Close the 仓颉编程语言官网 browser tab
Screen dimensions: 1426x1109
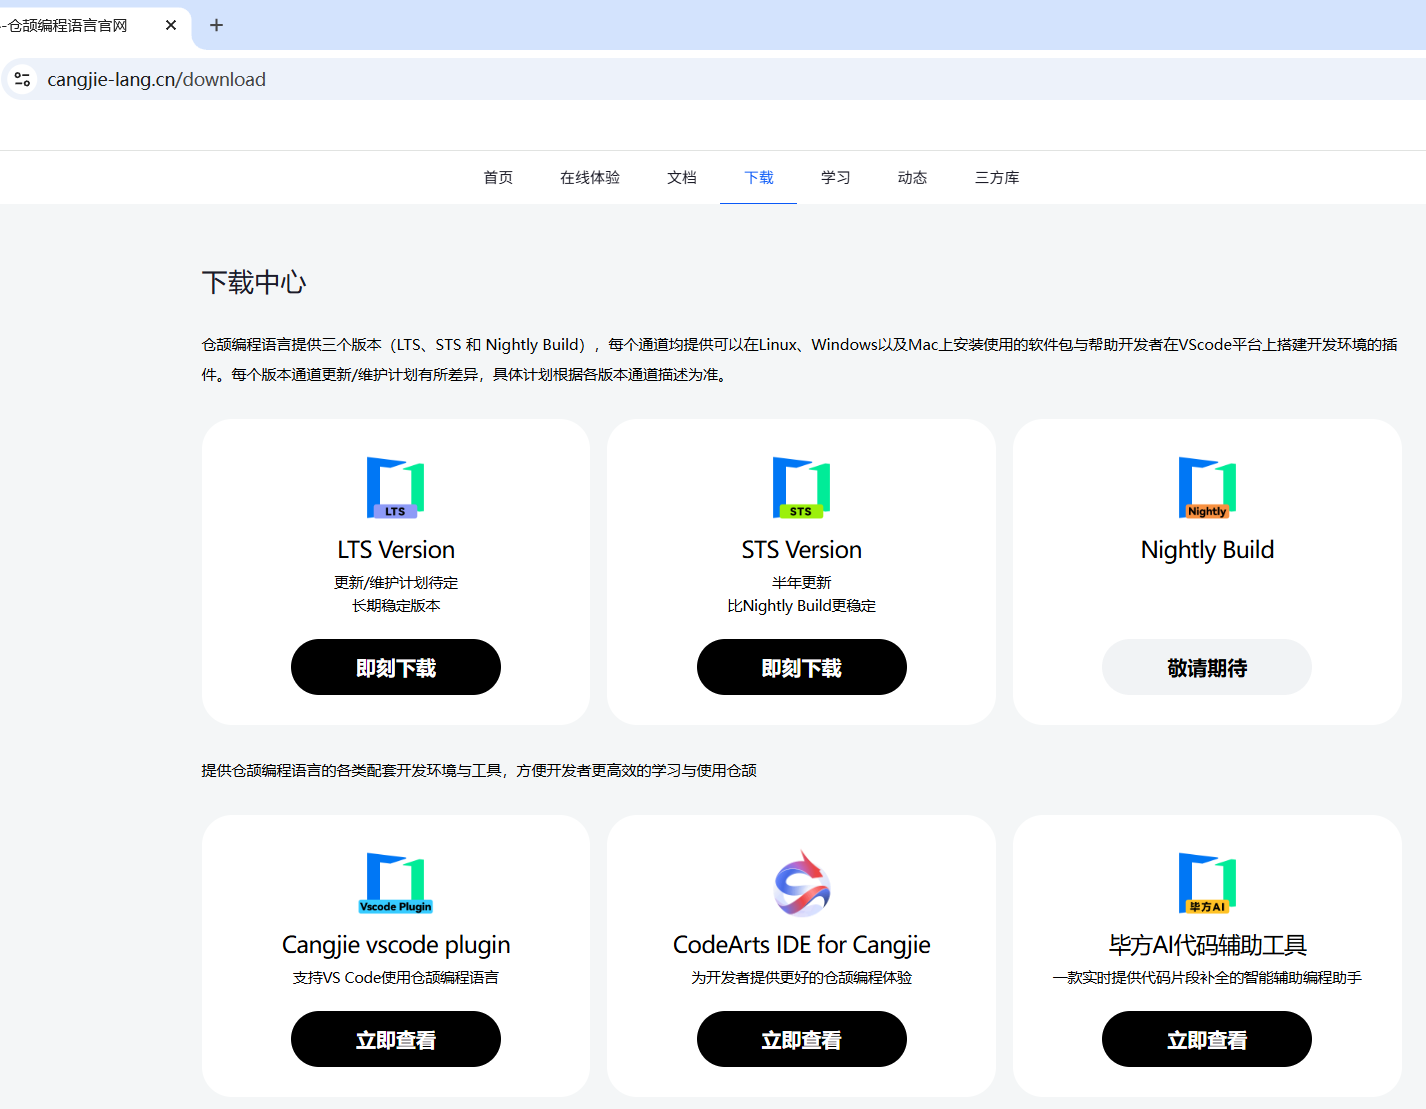(171, 25)
